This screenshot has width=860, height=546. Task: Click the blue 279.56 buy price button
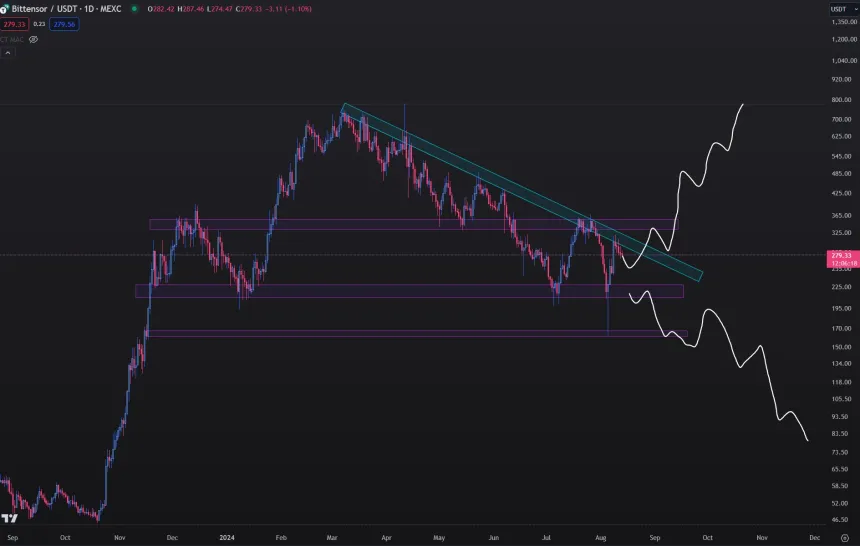64,24
